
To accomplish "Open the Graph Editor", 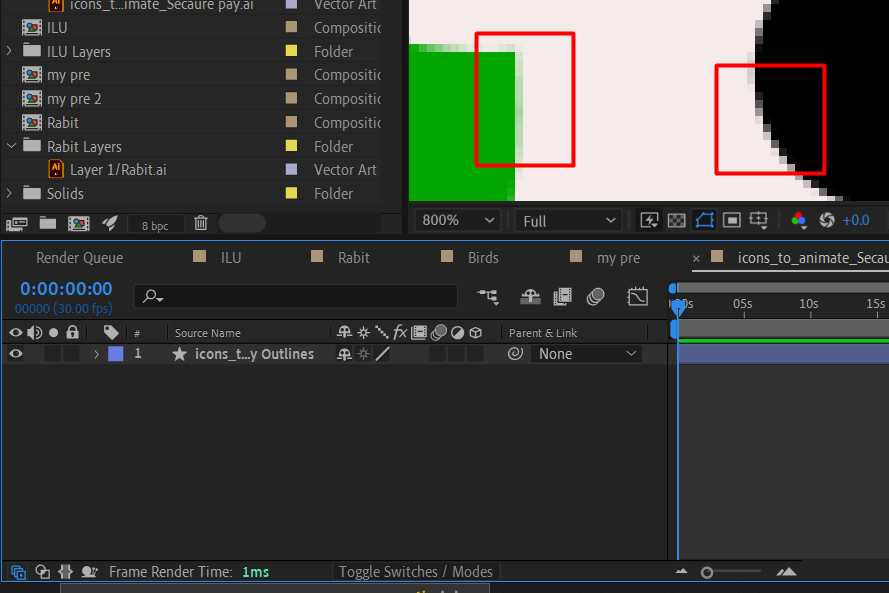I will pos(637,296).
